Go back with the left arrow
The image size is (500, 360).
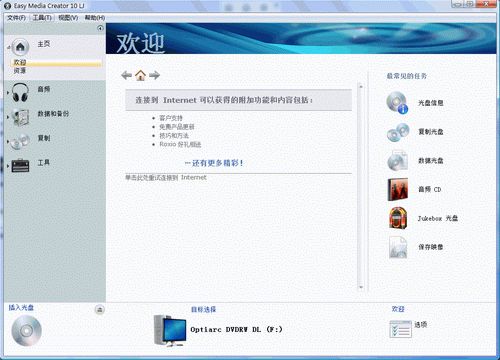[x=127, y=75]
